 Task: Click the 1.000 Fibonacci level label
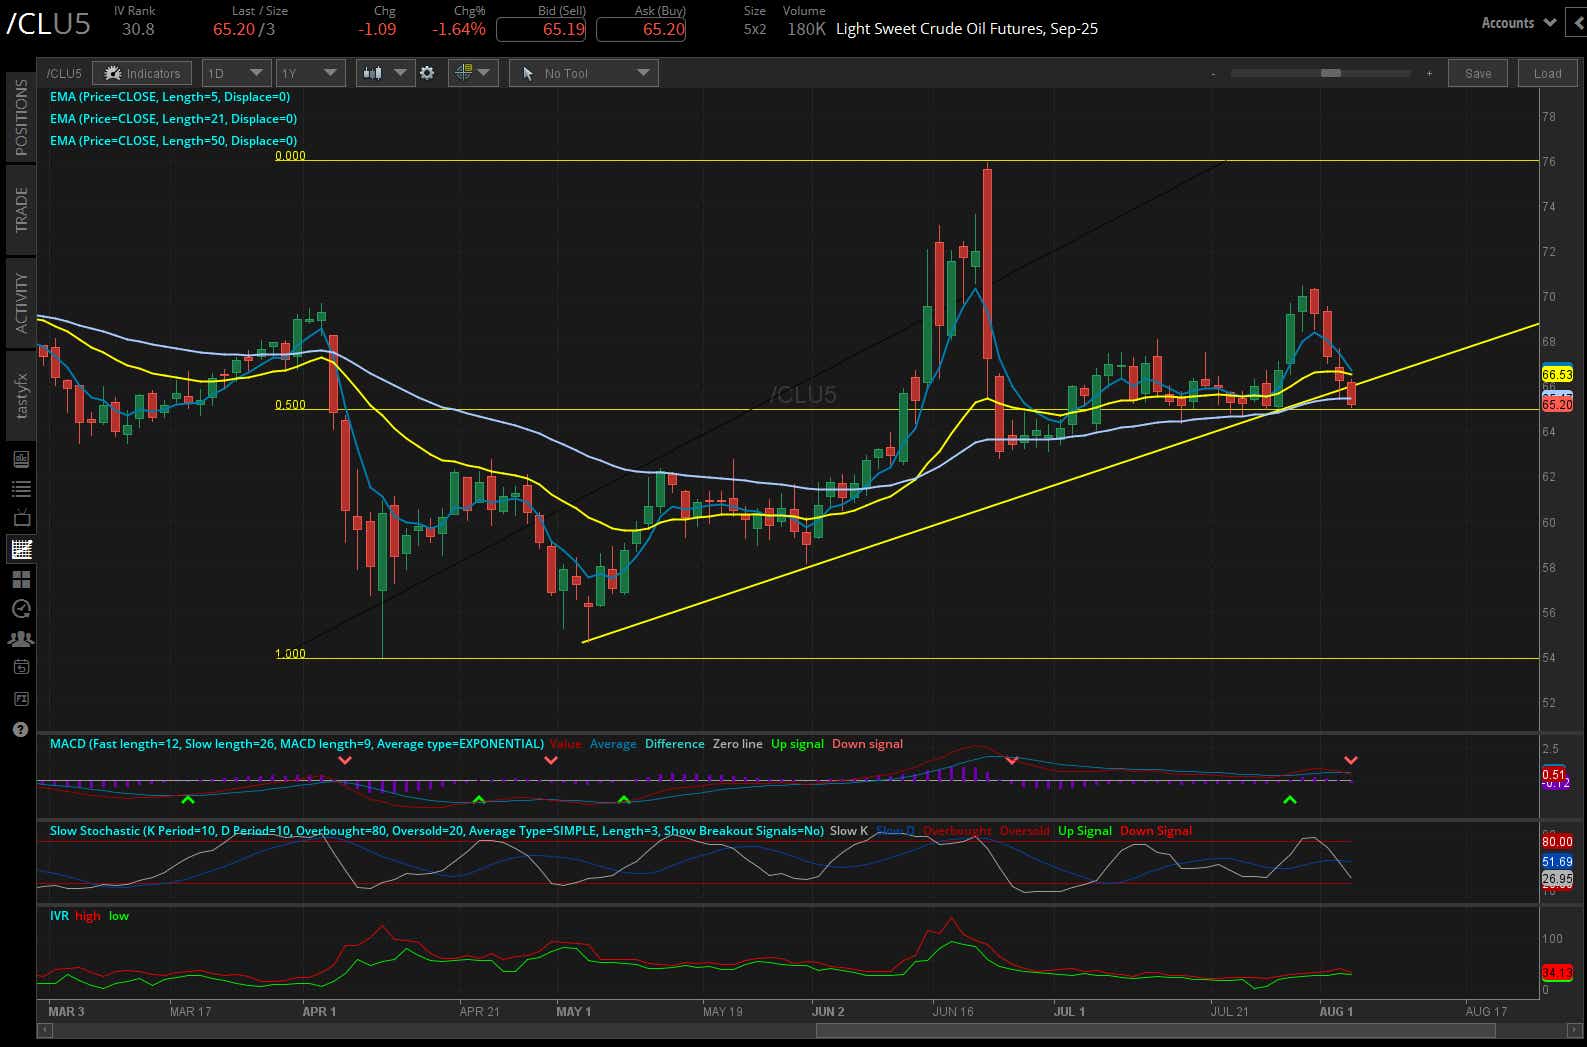(x=290, y=654)
